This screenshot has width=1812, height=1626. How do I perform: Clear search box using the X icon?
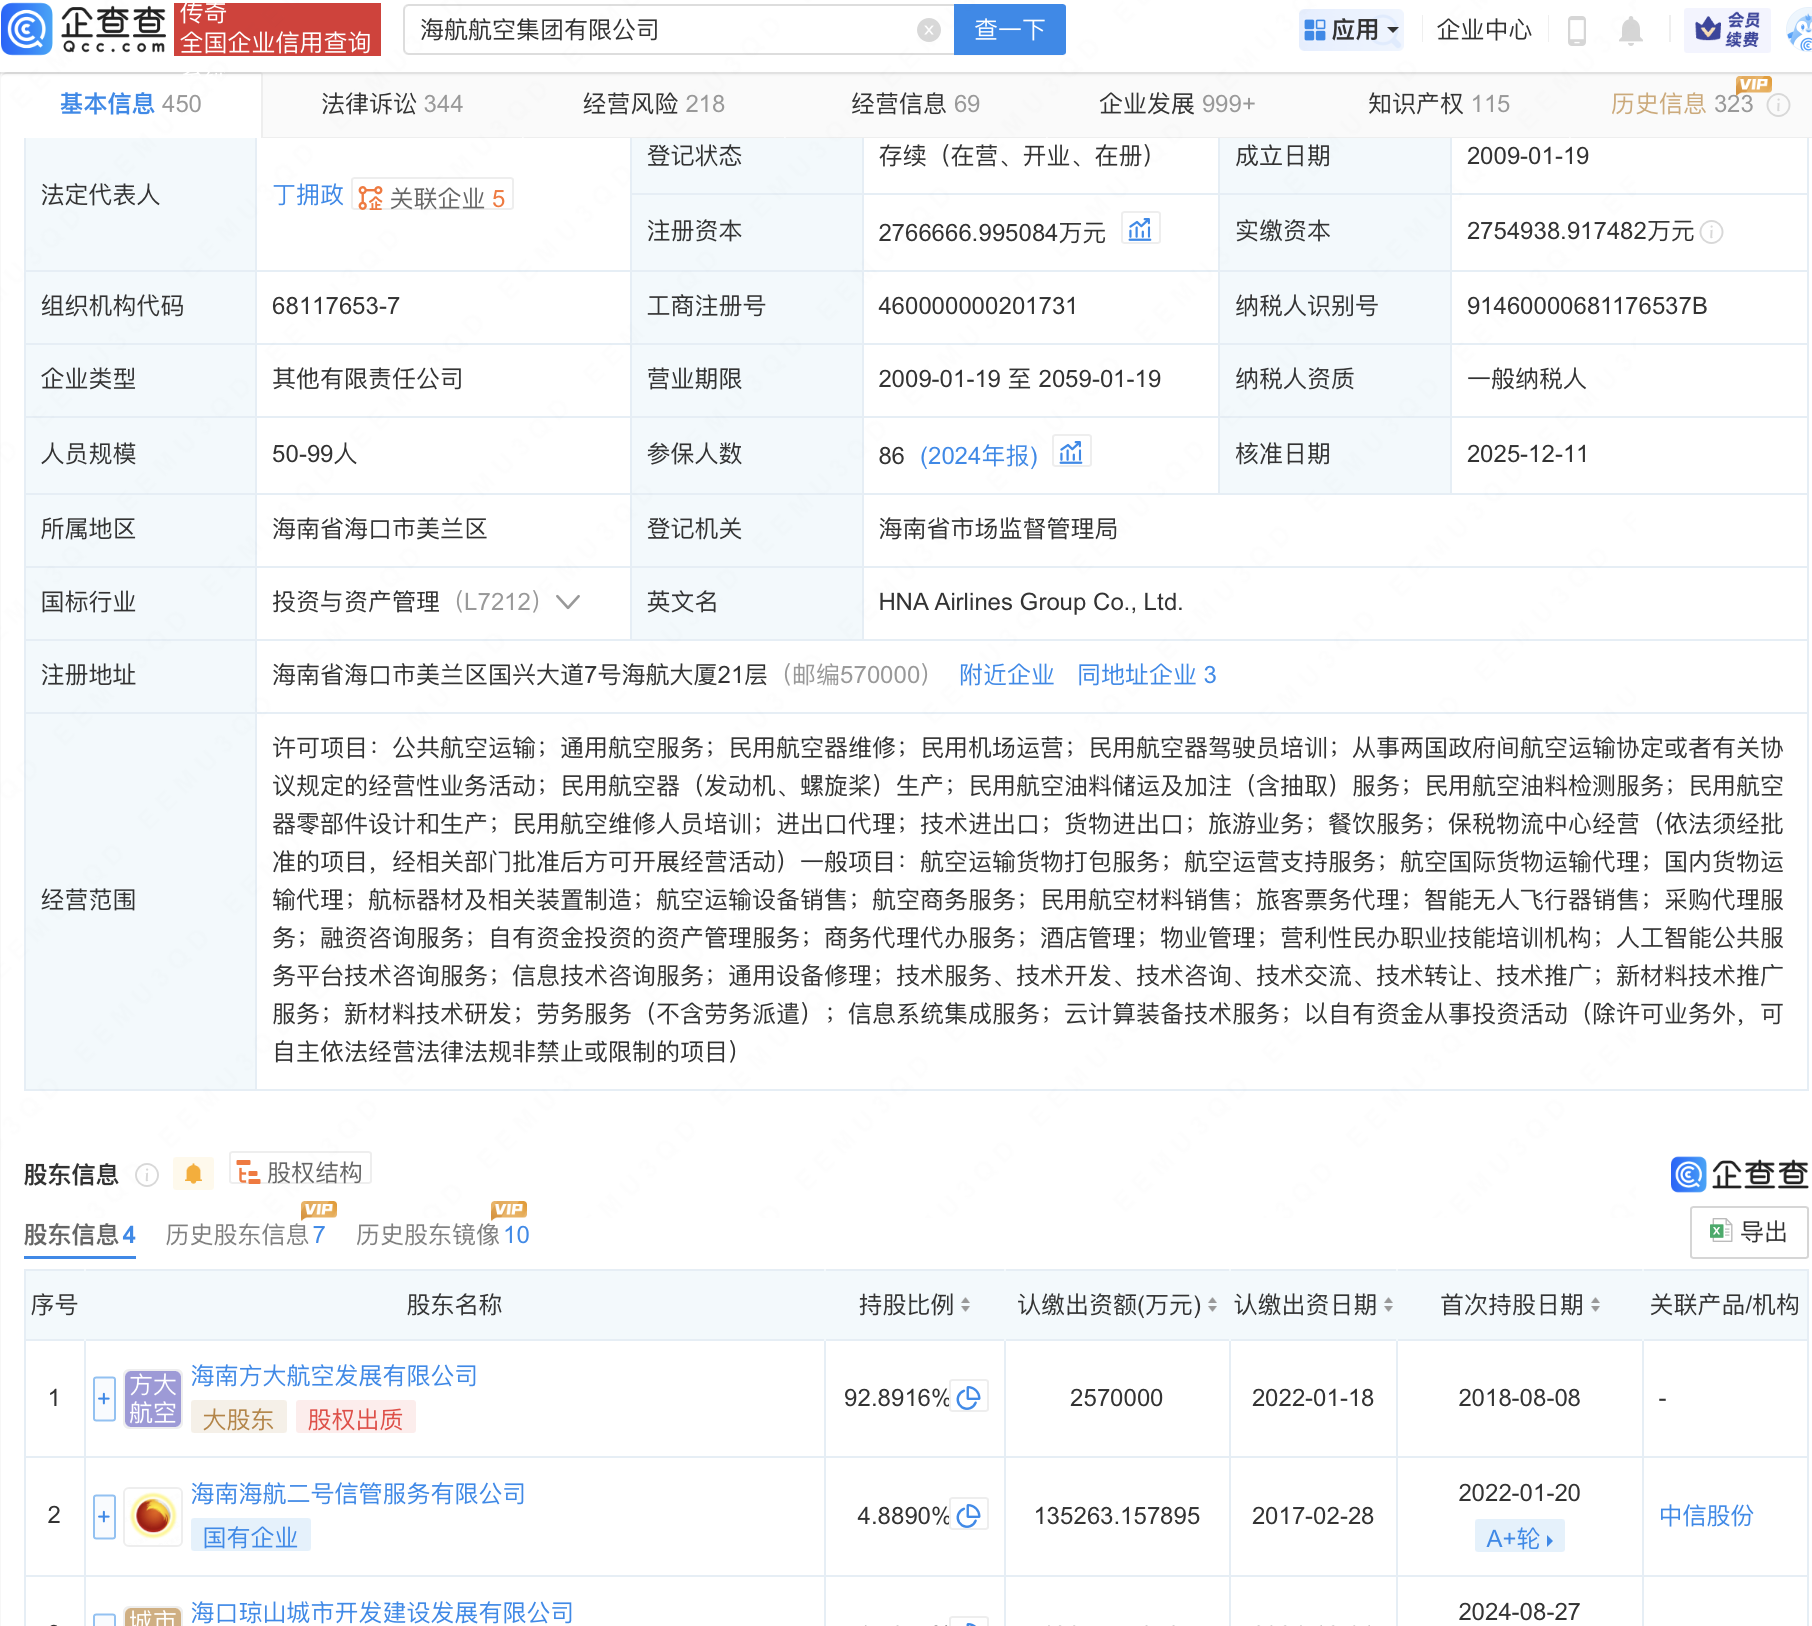[930, 30]
